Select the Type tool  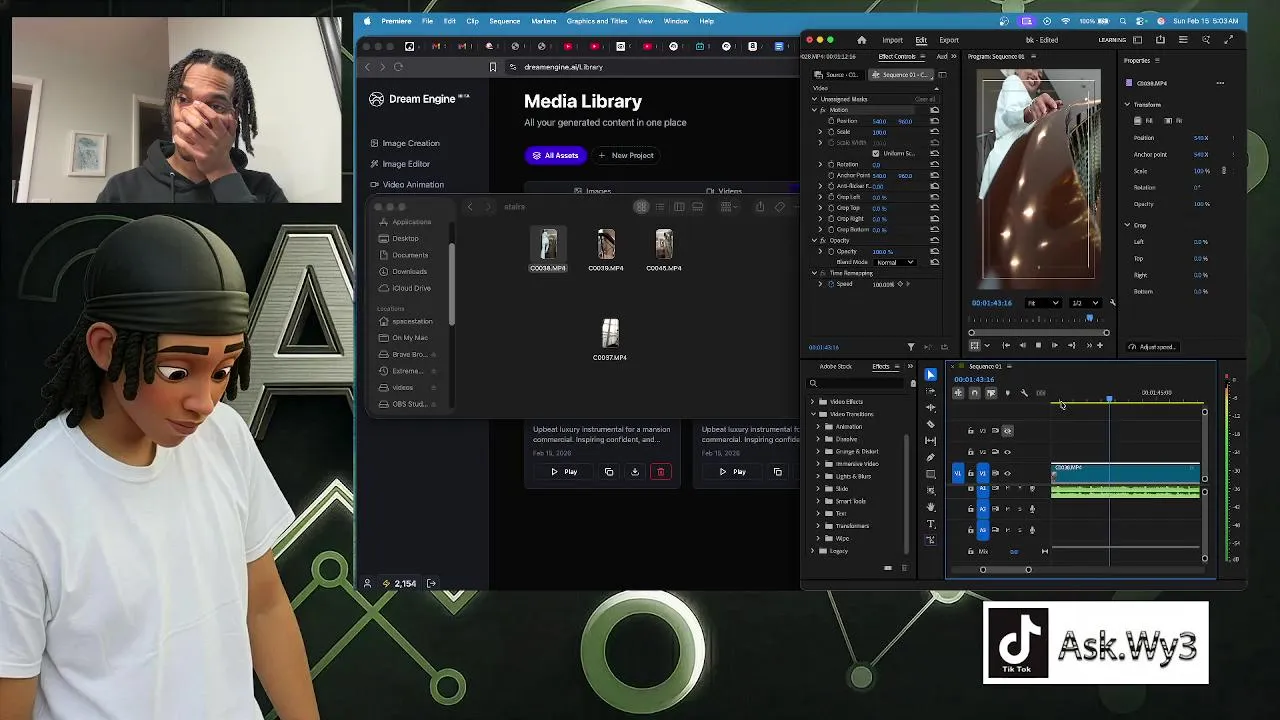931,524
